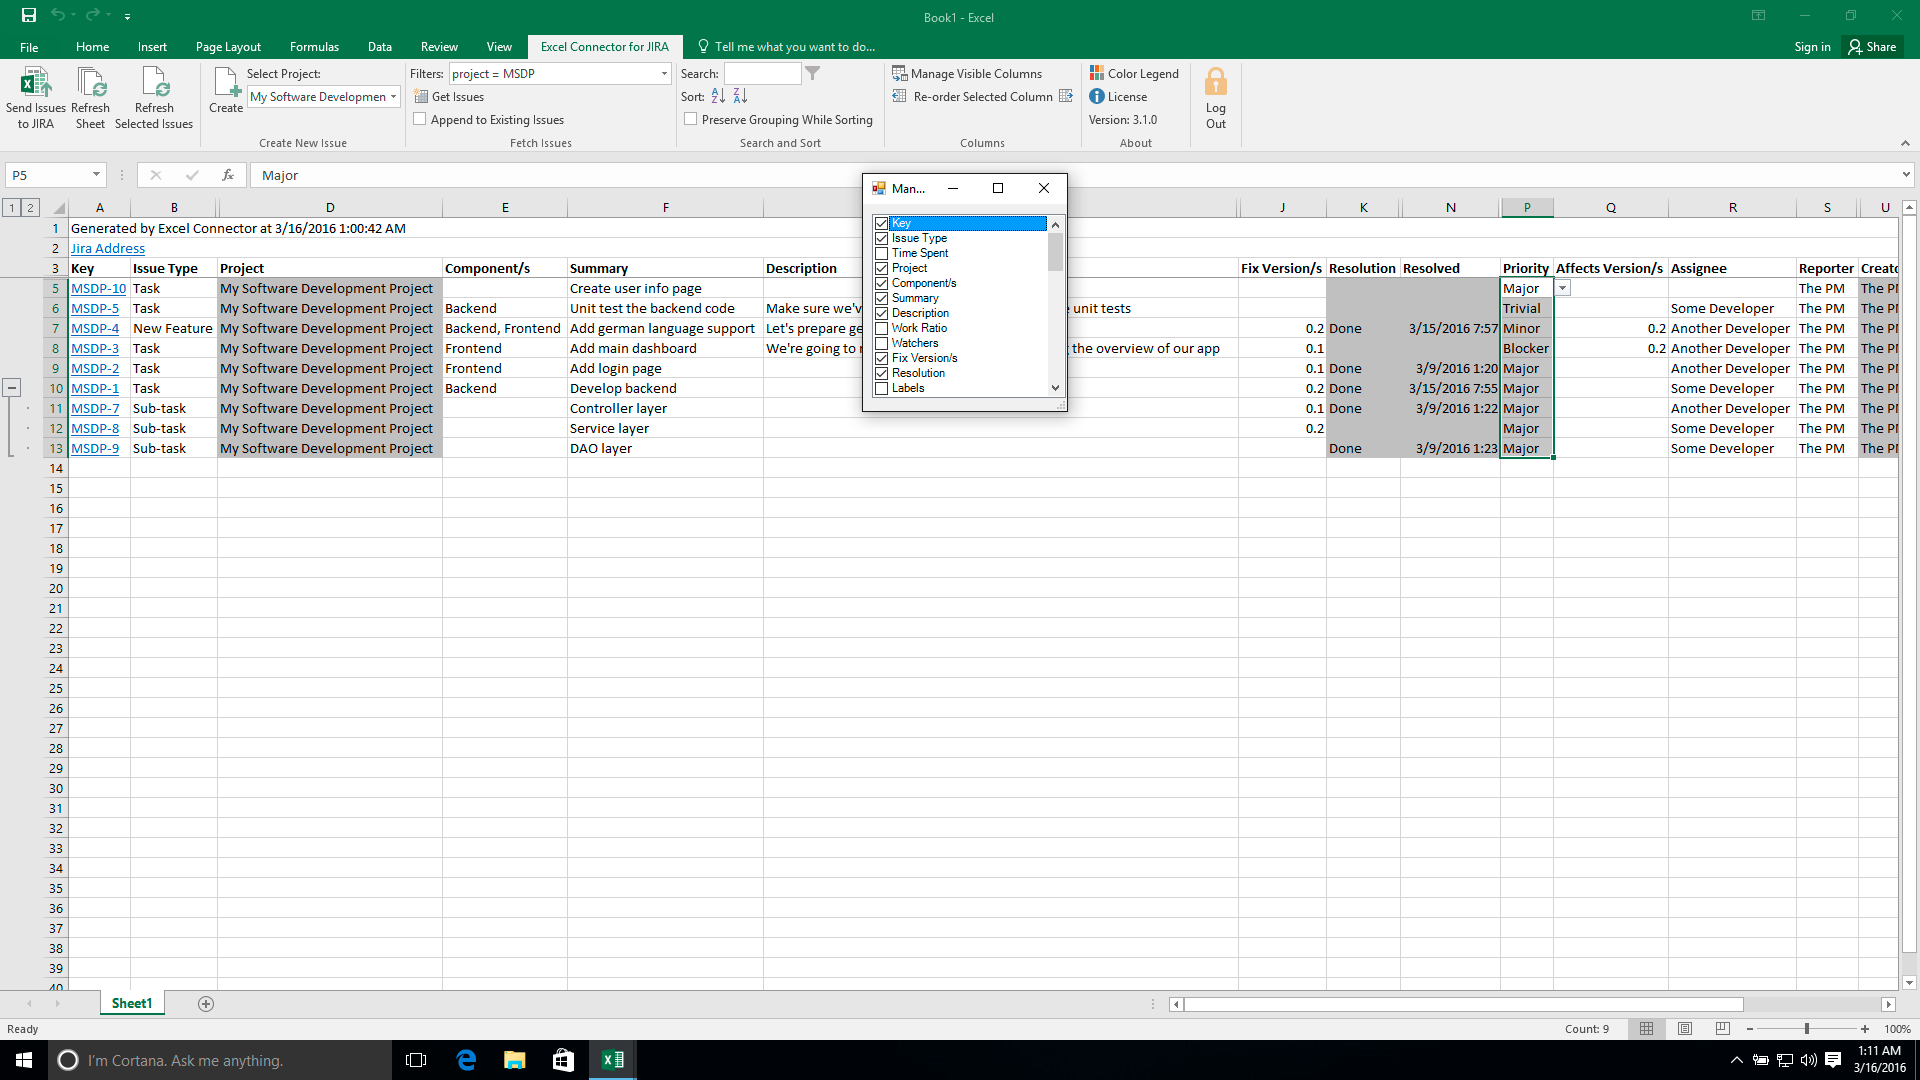
Task: Switch to Page Layout view in status bar
Action: pyautogui.click(x=1685, y=1029)
